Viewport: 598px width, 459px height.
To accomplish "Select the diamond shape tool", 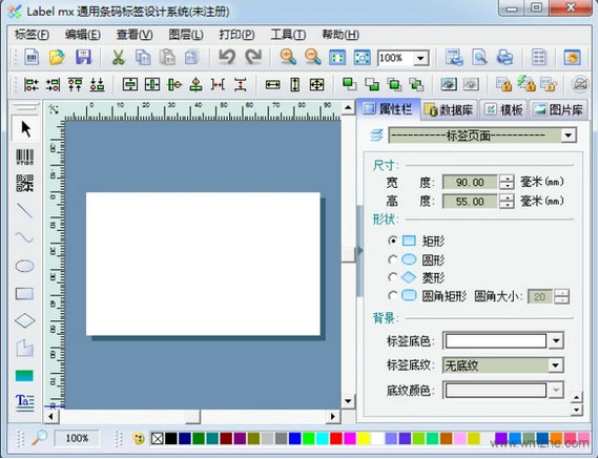I will (25, 321).
